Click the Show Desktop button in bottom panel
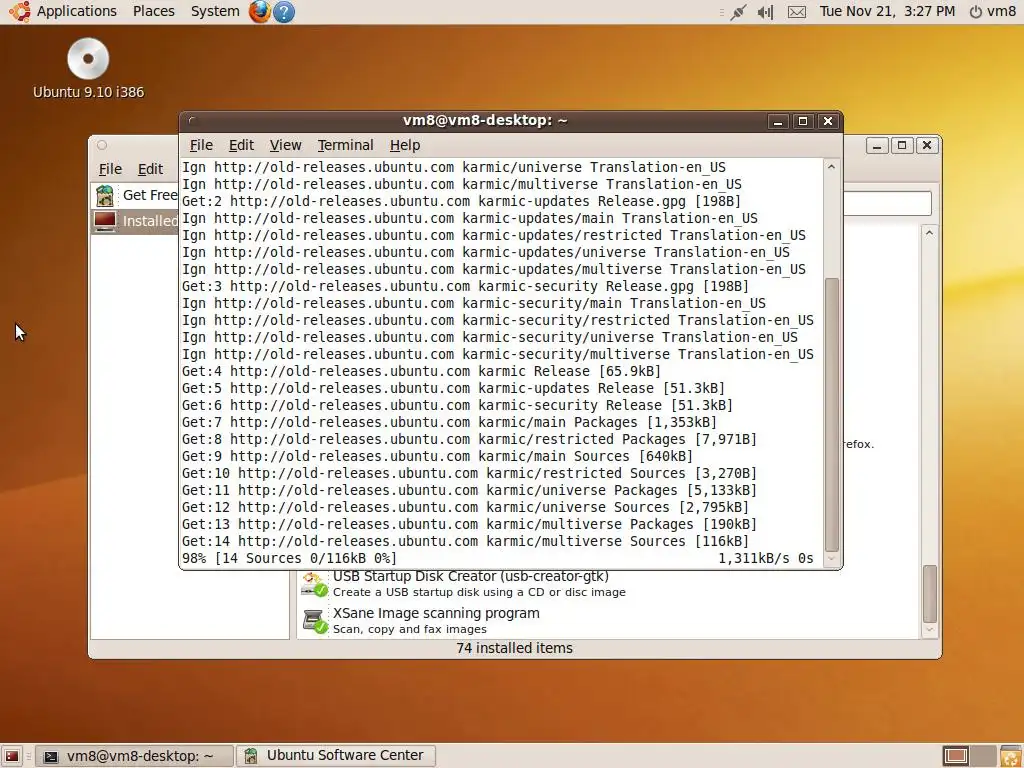The height and width of the screenshot is (768, 1024). (12, 756)
